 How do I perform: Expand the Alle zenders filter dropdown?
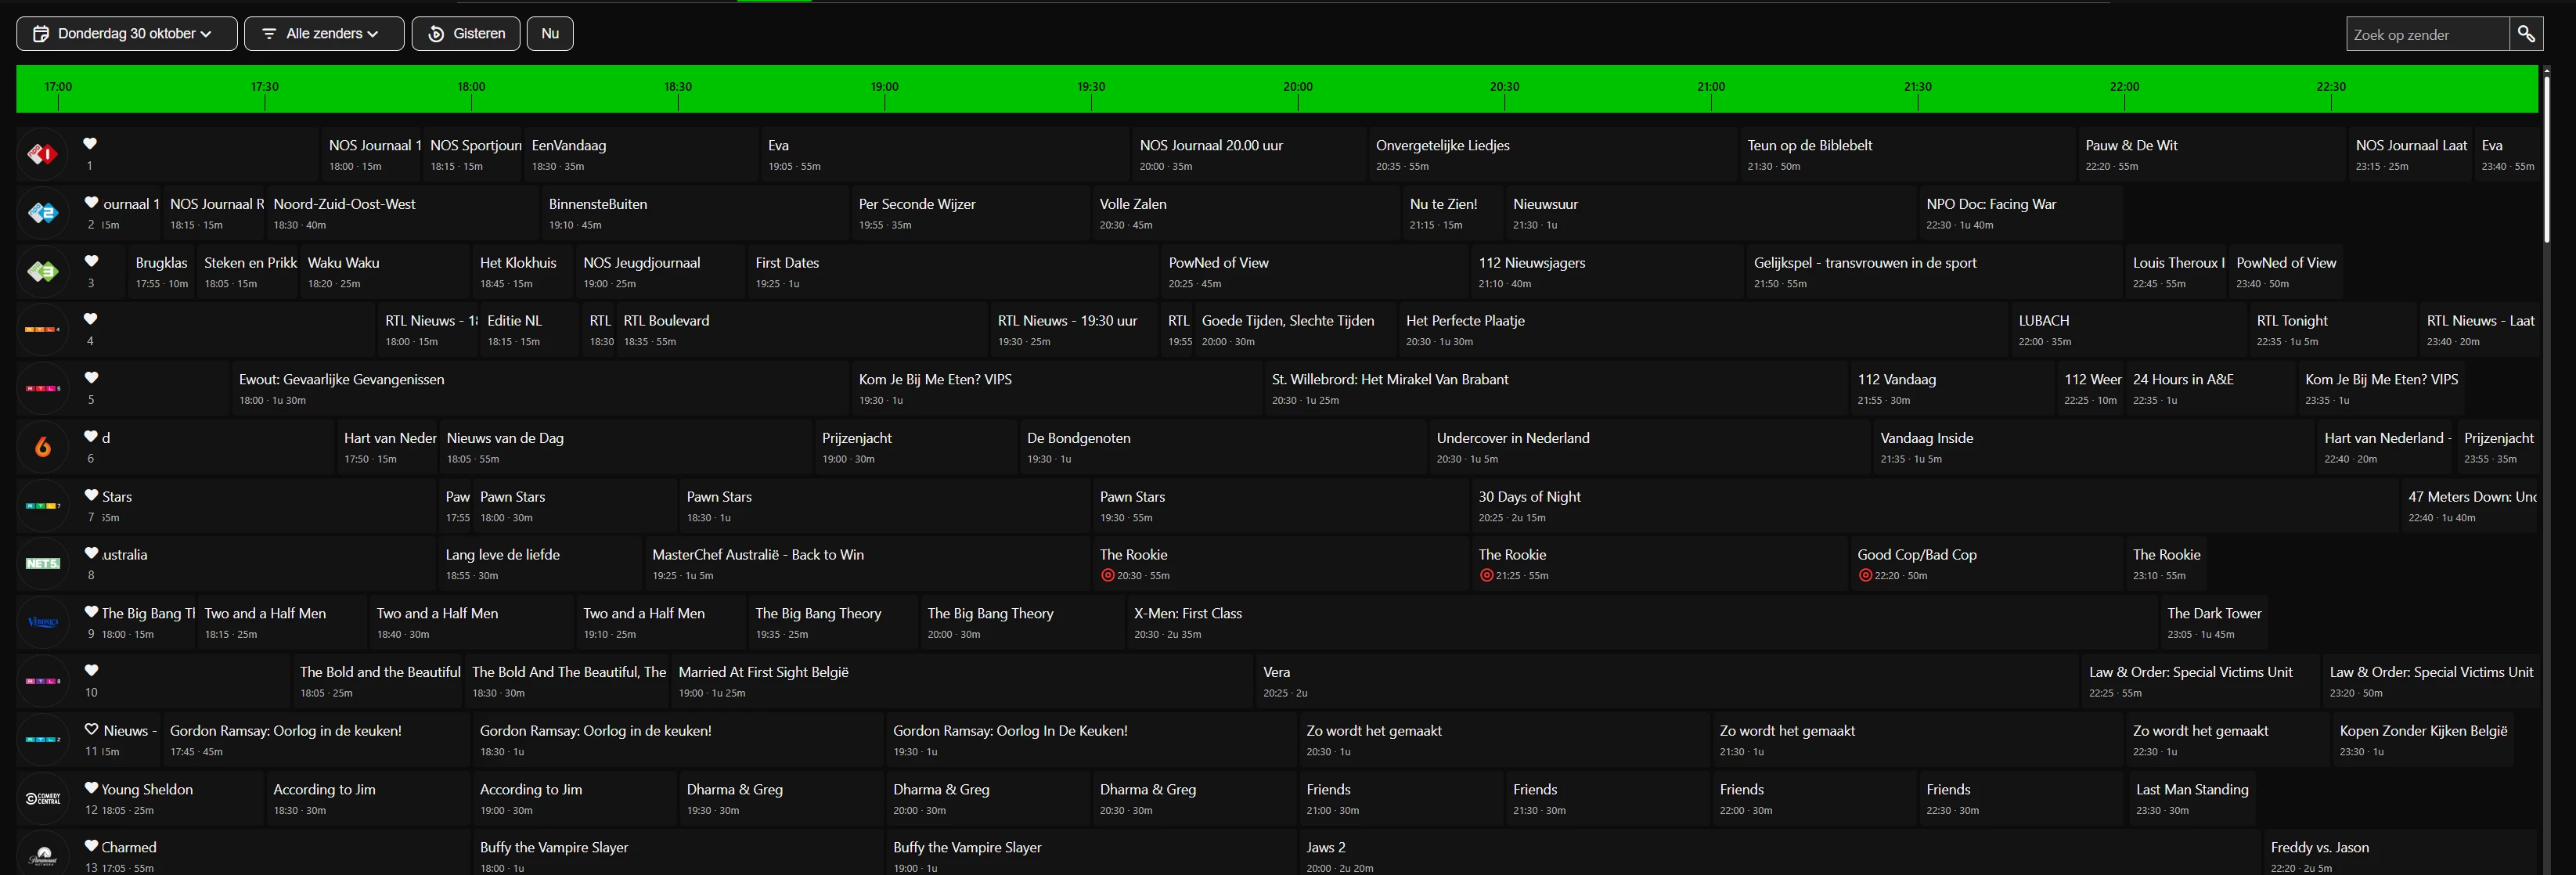point(323,34)
